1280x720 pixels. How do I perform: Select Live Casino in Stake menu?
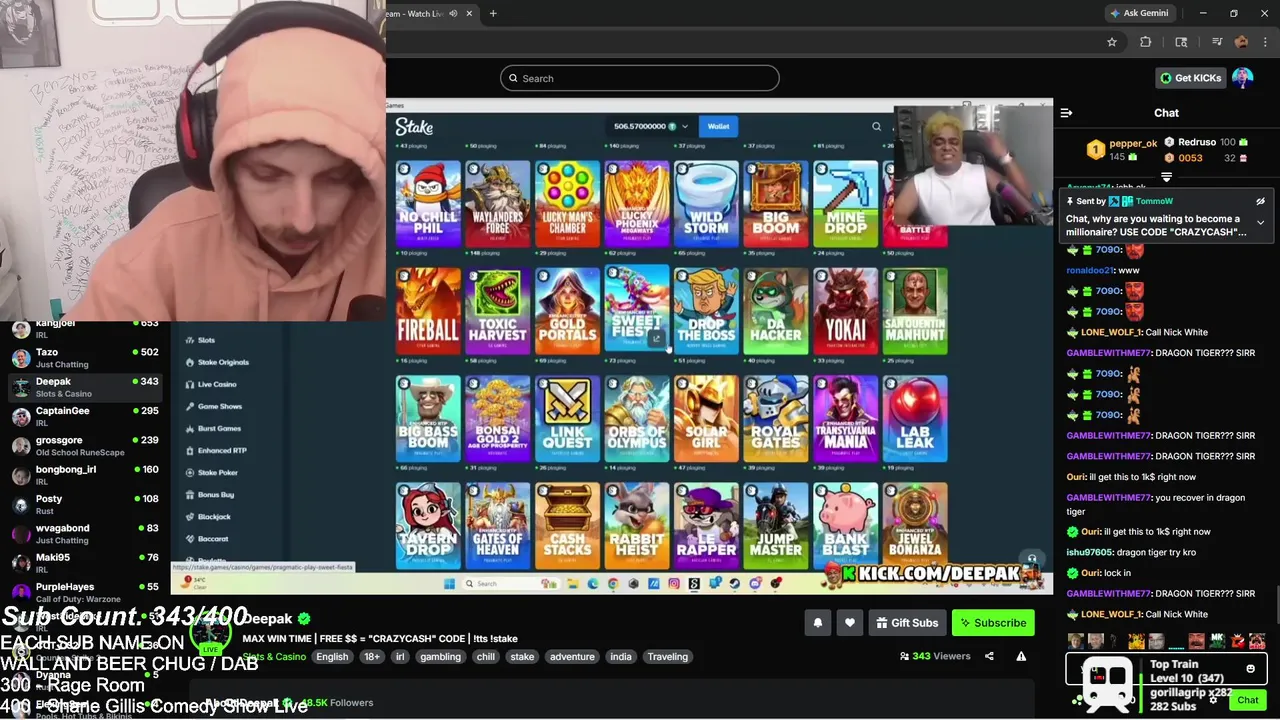coord(216,384)
